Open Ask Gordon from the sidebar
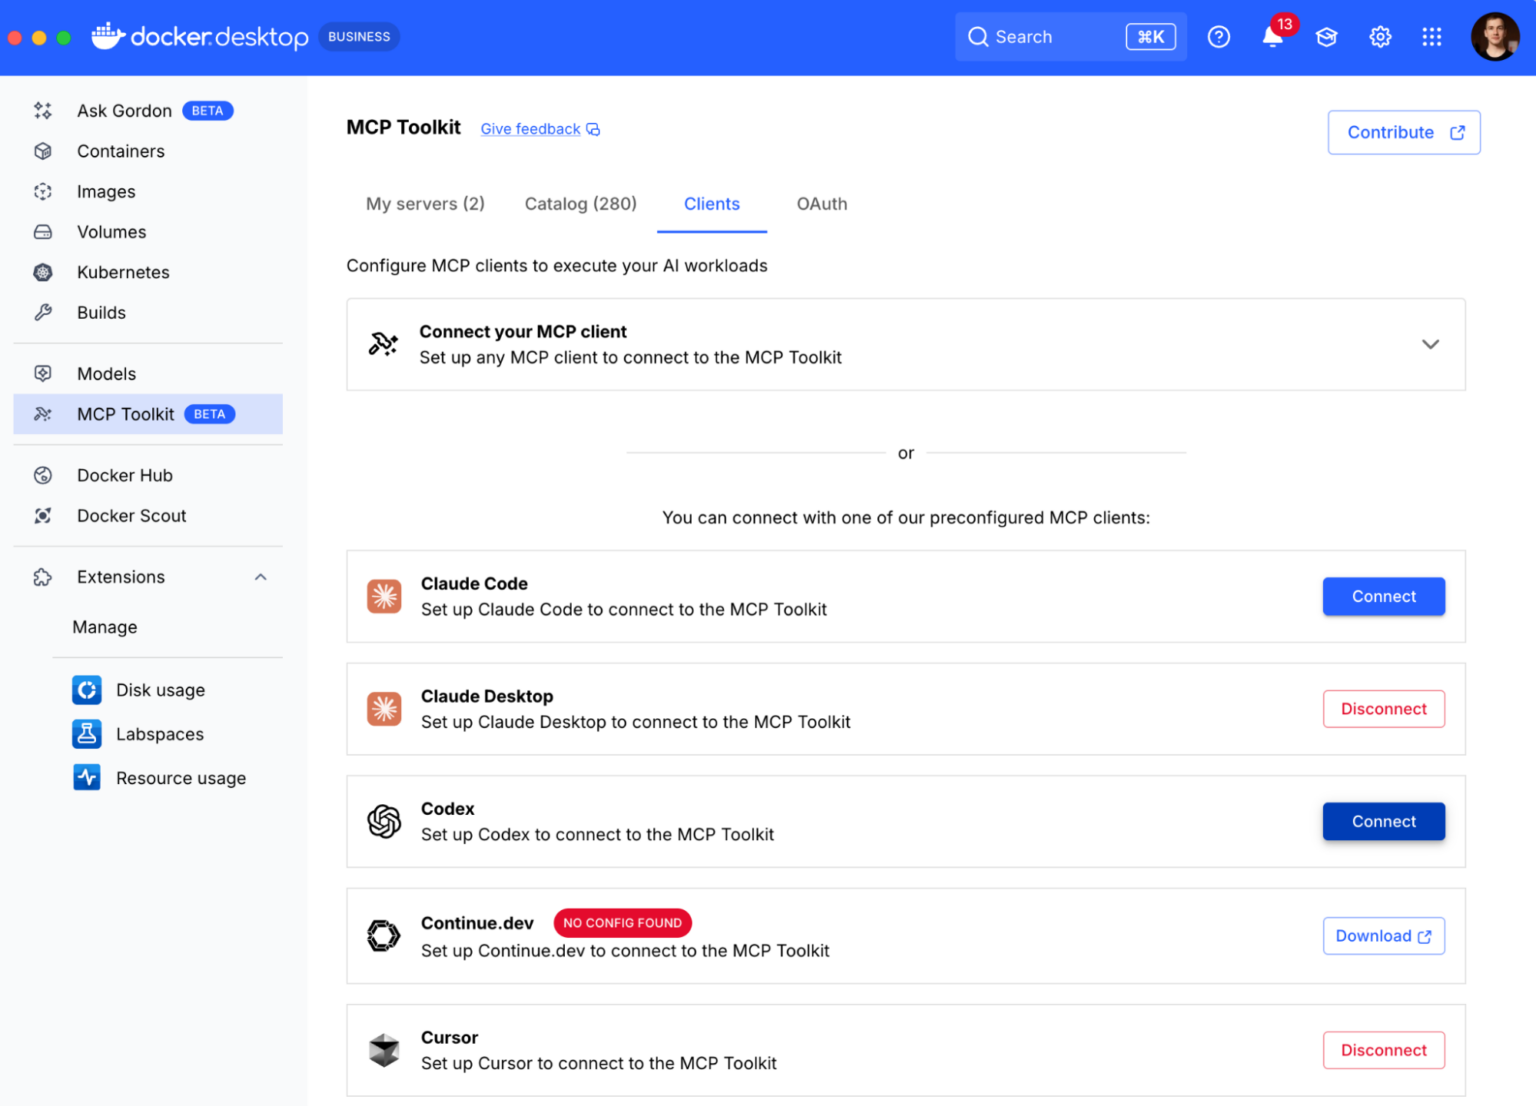The image size is (1536, 1106). 124,110
